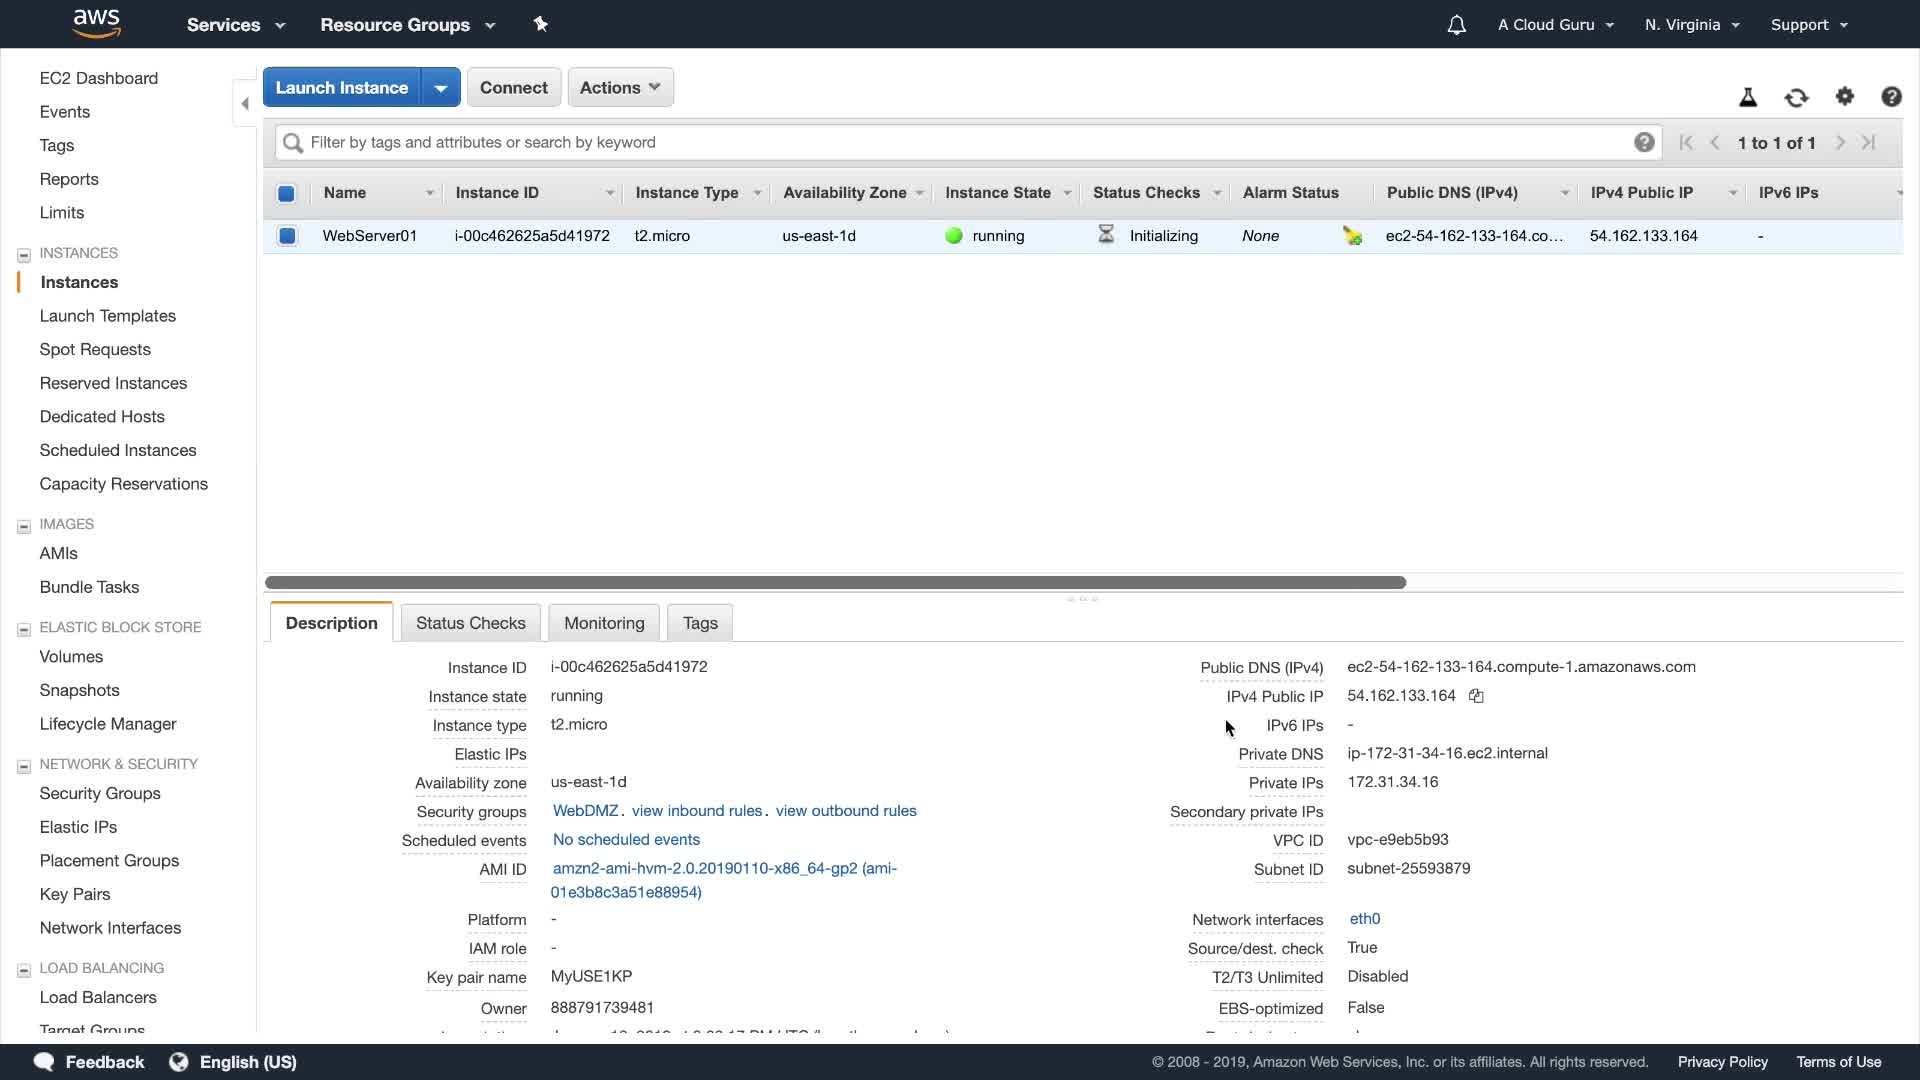Image resolution: width=1920 pixels, height=1080 pixels.
Task: Open the Monitoring tab
Action: (x=604, y=623)
